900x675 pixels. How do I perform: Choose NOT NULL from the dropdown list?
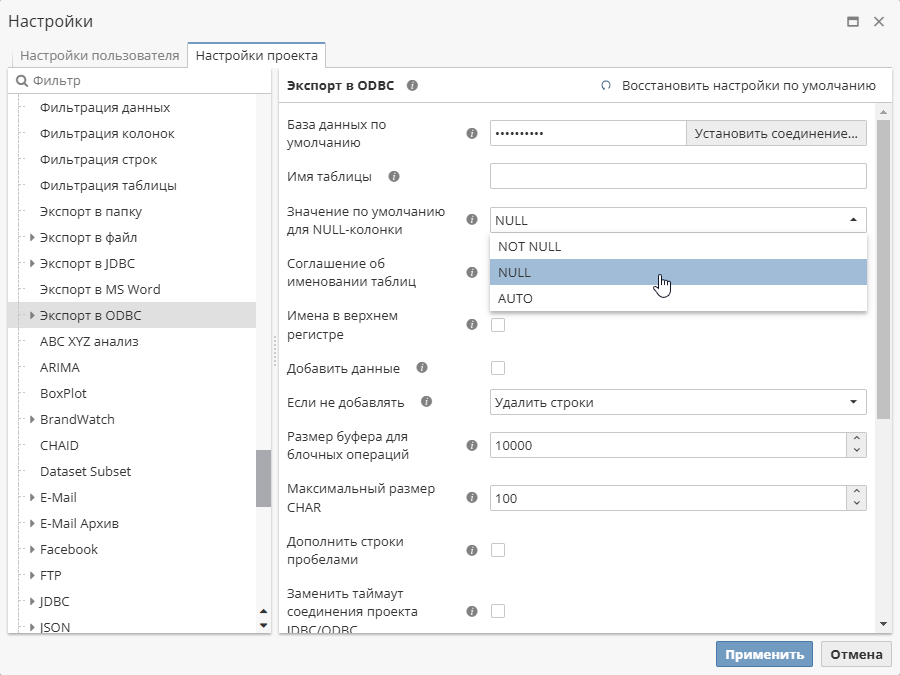(x=678, y=246)
